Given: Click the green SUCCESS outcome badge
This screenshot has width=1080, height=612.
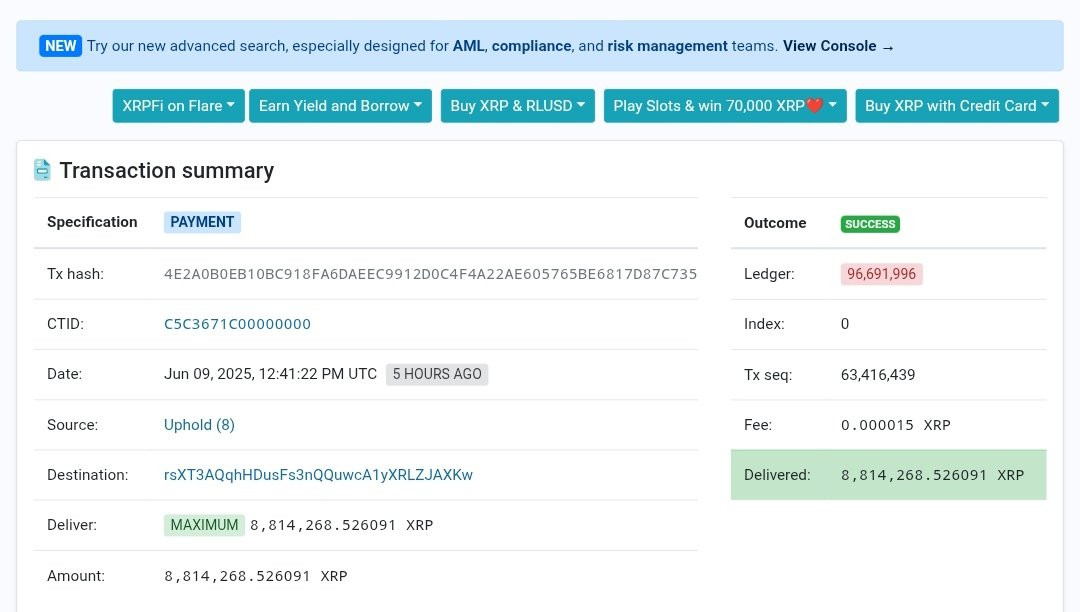Looking at the screenshot, I should pos(870,224).
